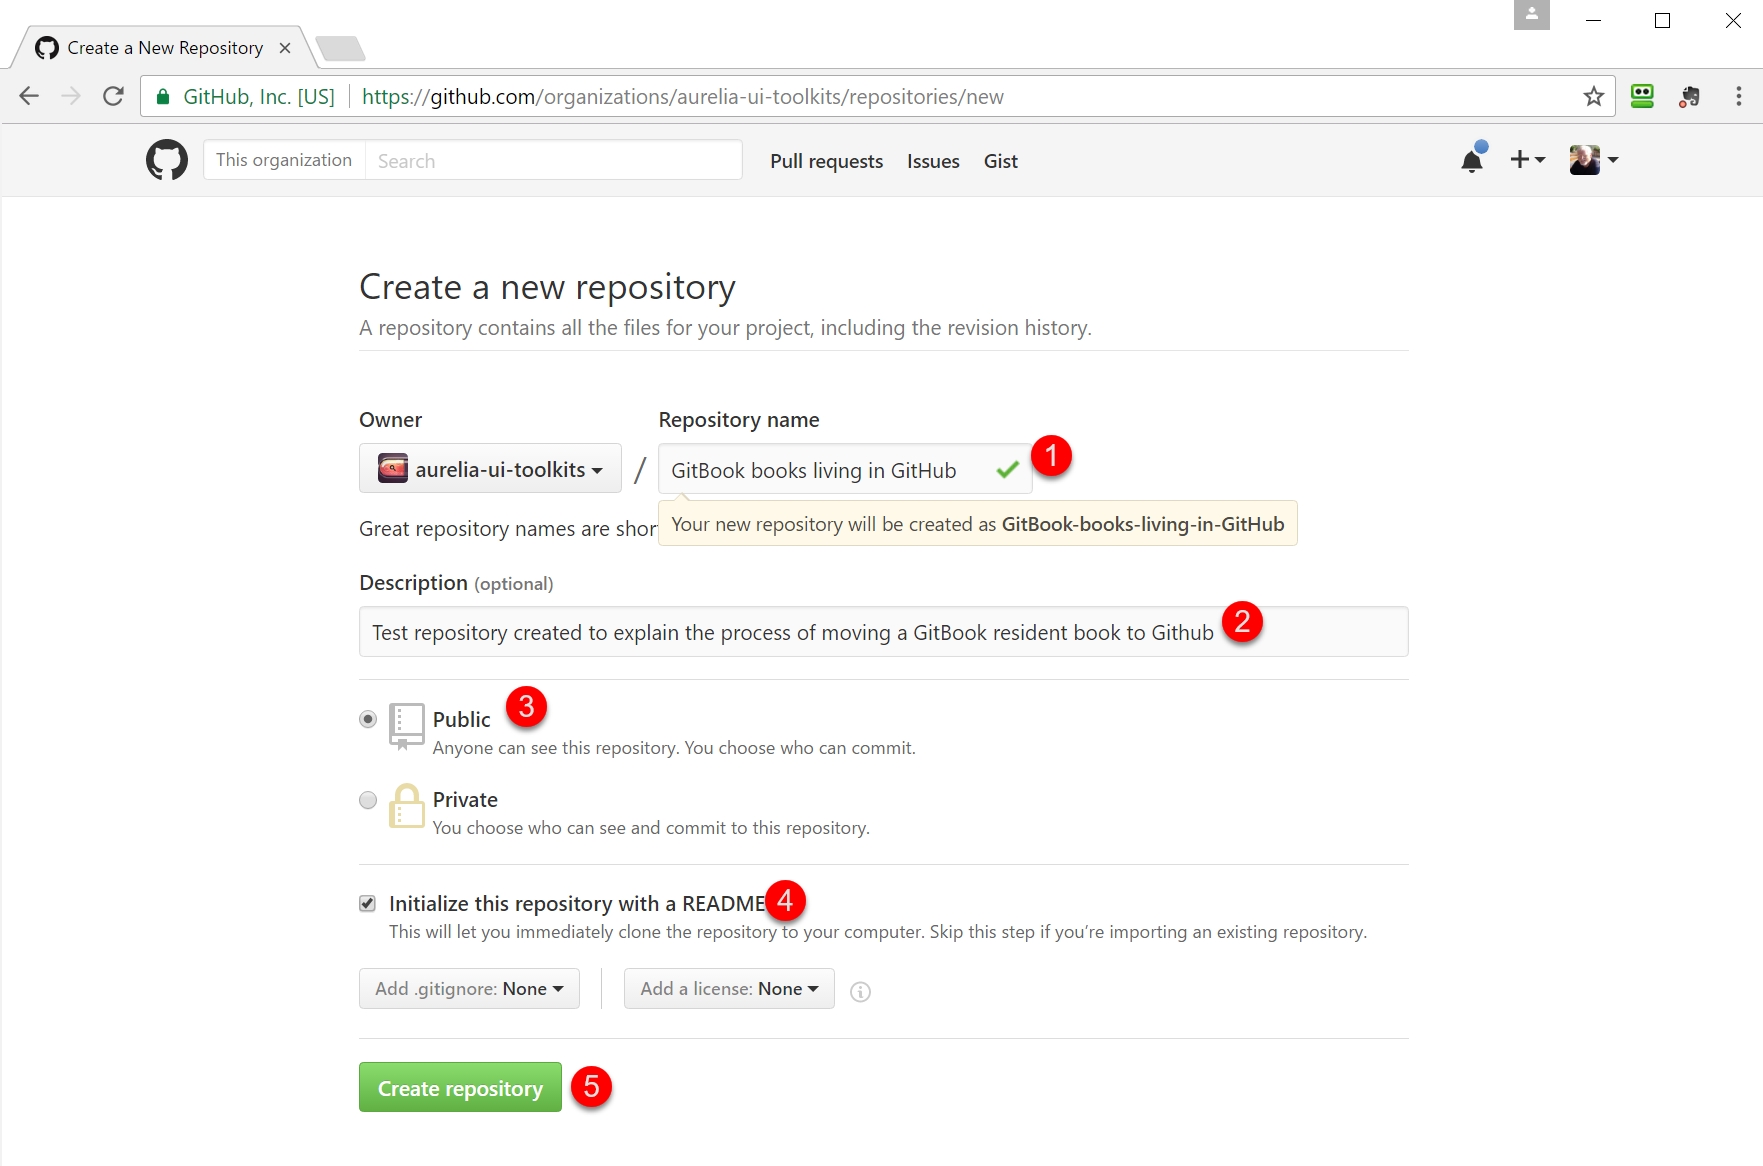The image size is (1763, 1166).
Task: Click the green browser extension icon
Action: [x=1642, y=96]
